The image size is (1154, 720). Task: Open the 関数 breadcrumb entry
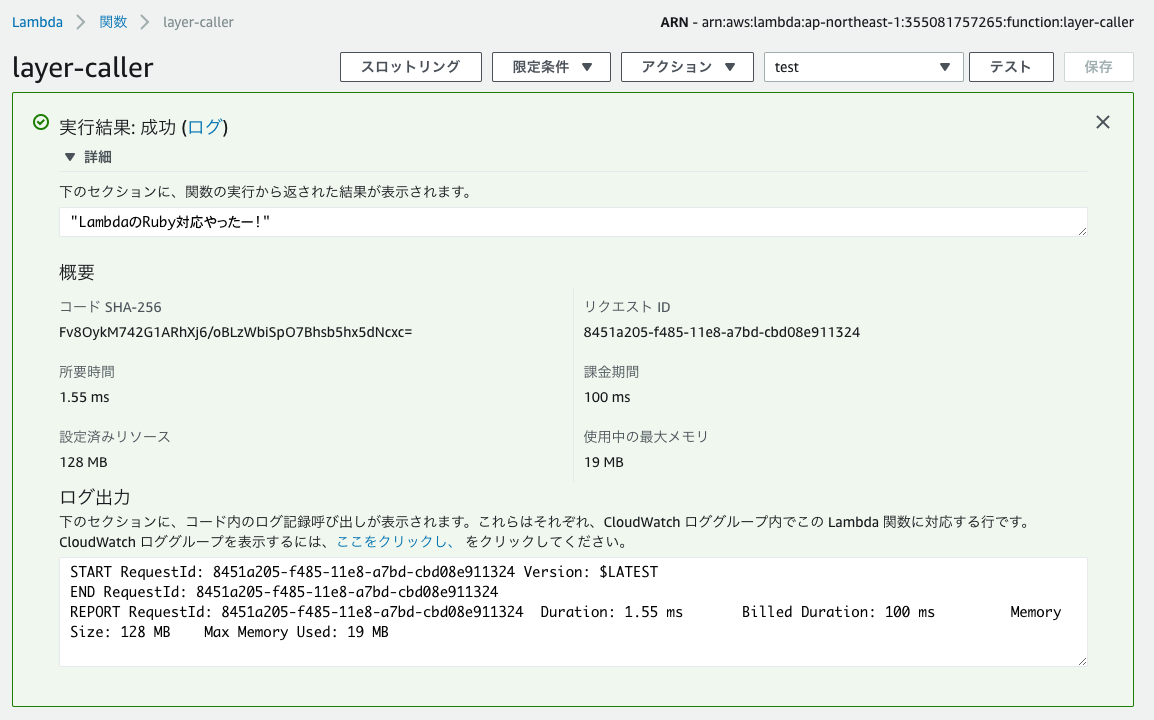(x=113, y=20)
